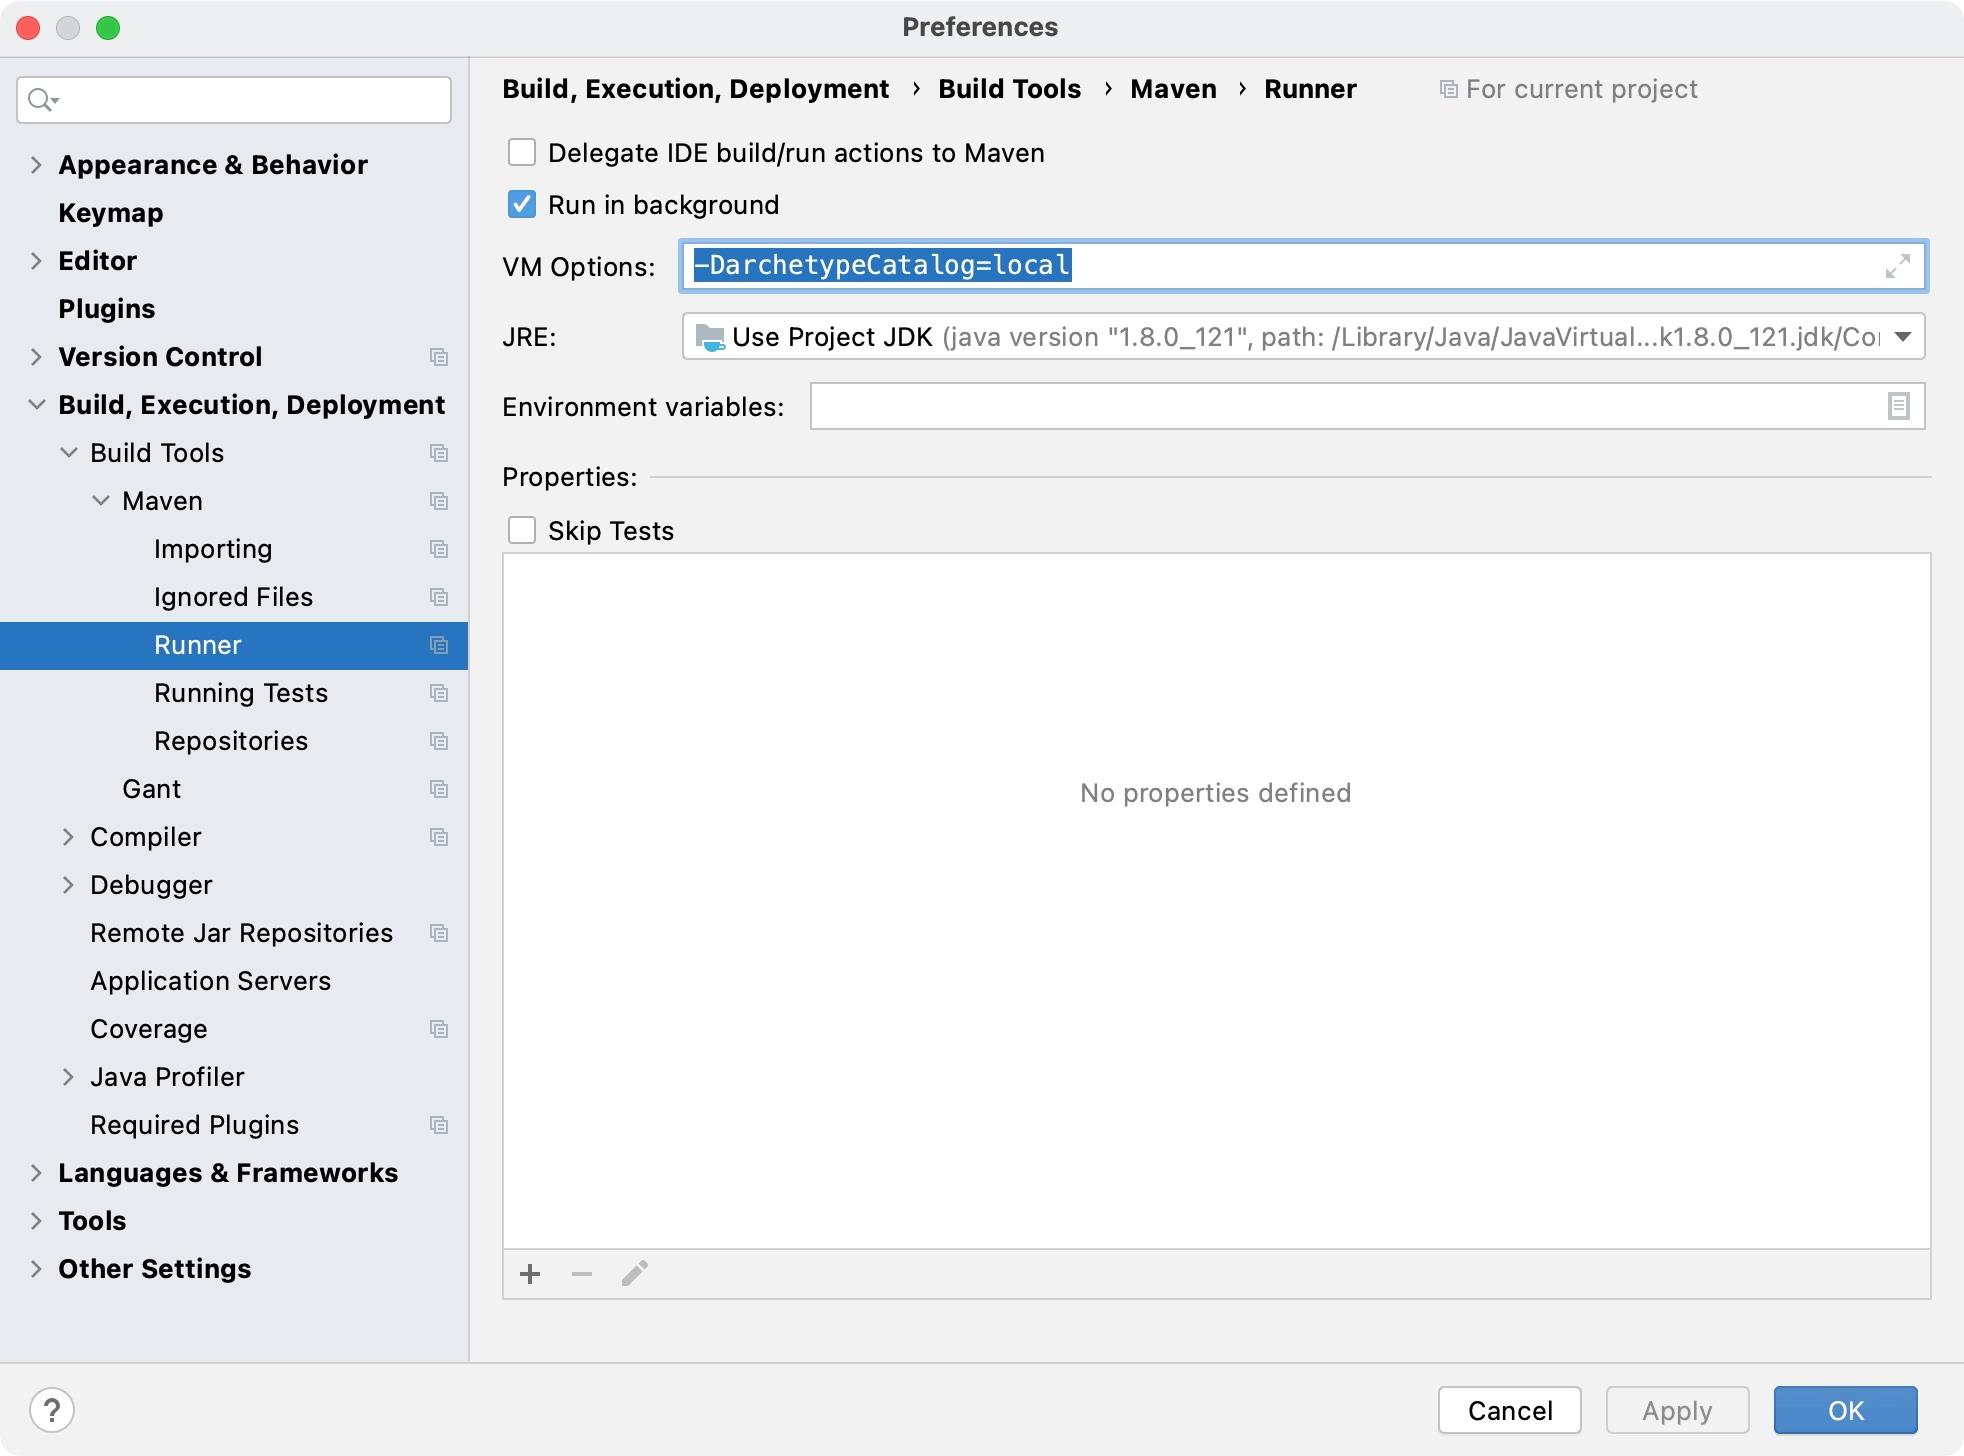This screenshot has height=1456, width=1964.
Task: Expand the Languages & Frameworks section
Action: [x=36, y=1173]
